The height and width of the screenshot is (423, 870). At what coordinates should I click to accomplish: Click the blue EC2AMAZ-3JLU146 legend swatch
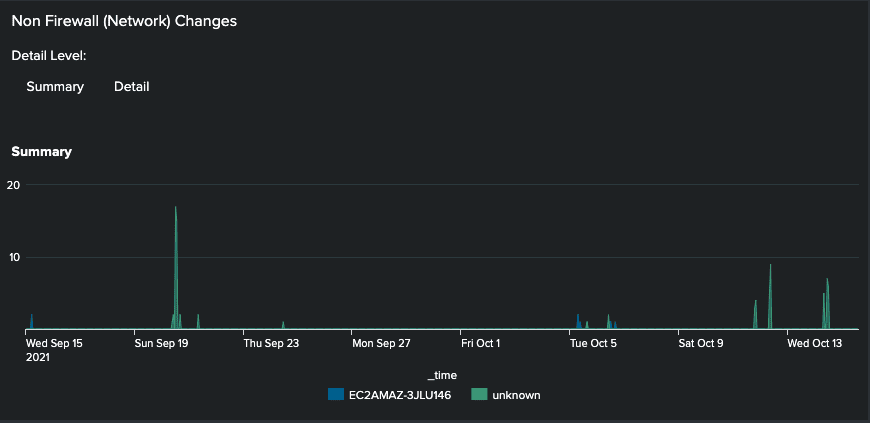(335, 395)
